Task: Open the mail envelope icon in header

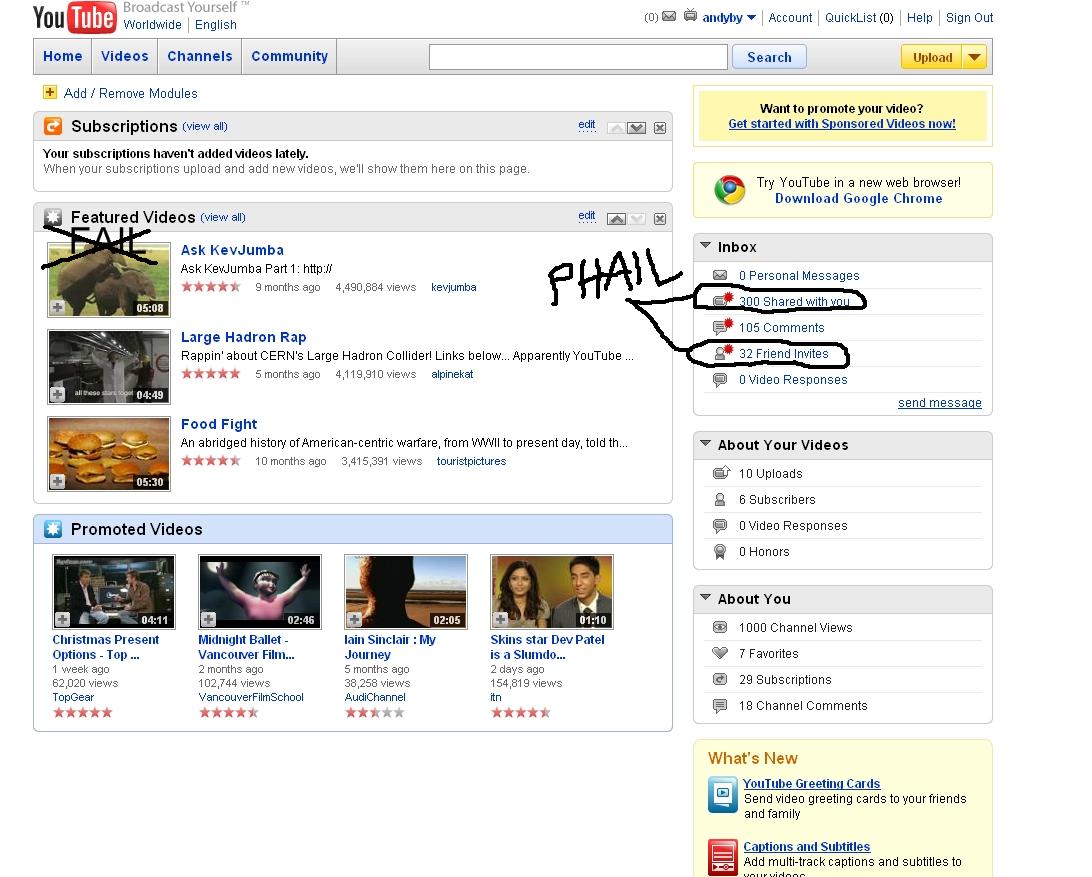Action: [669, 16]
